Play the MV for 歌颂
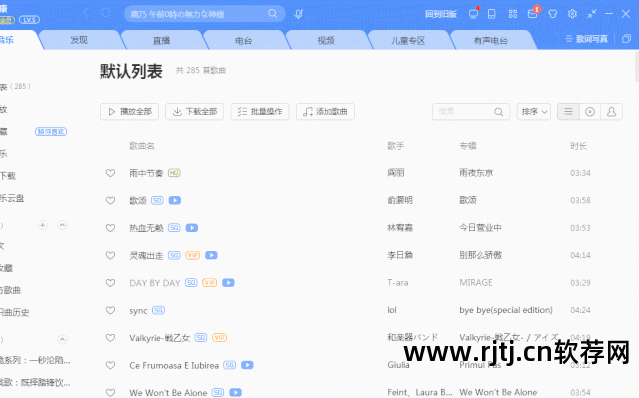The image size is (639, 398). 175,200
